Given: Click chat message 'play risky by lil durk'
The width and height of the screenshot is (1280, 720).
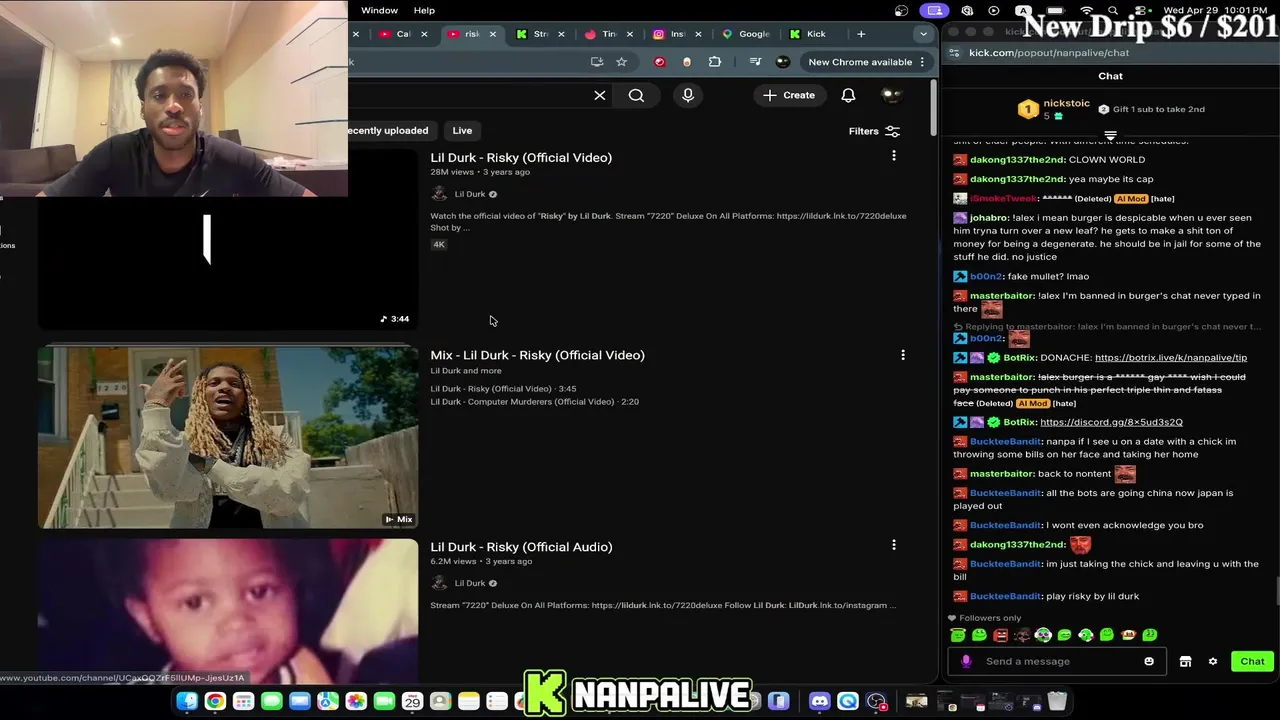Looking at the screenshot, I should coord(1092,596).
